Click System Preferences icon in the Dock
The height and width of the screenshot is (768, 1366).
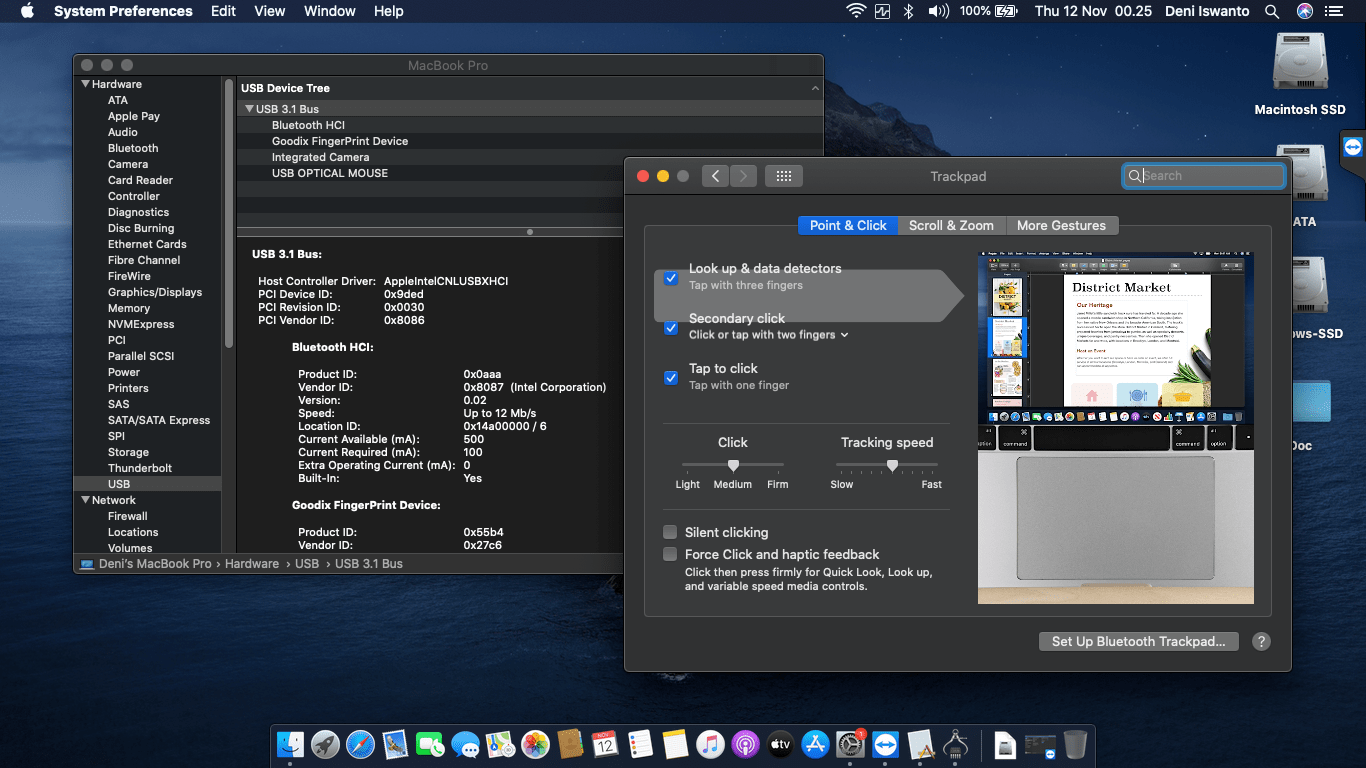coord(850,744)
